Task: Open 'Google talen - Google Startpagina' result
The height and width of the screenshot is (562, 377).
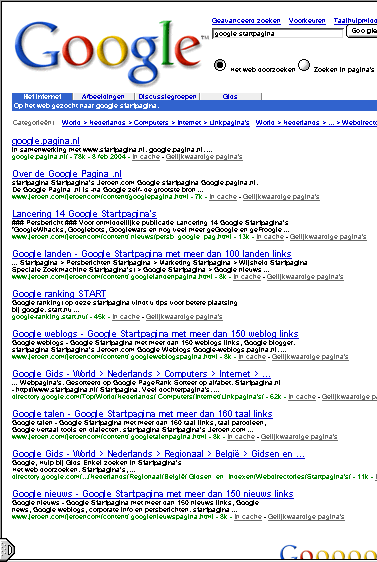Action: coord(142,414)
